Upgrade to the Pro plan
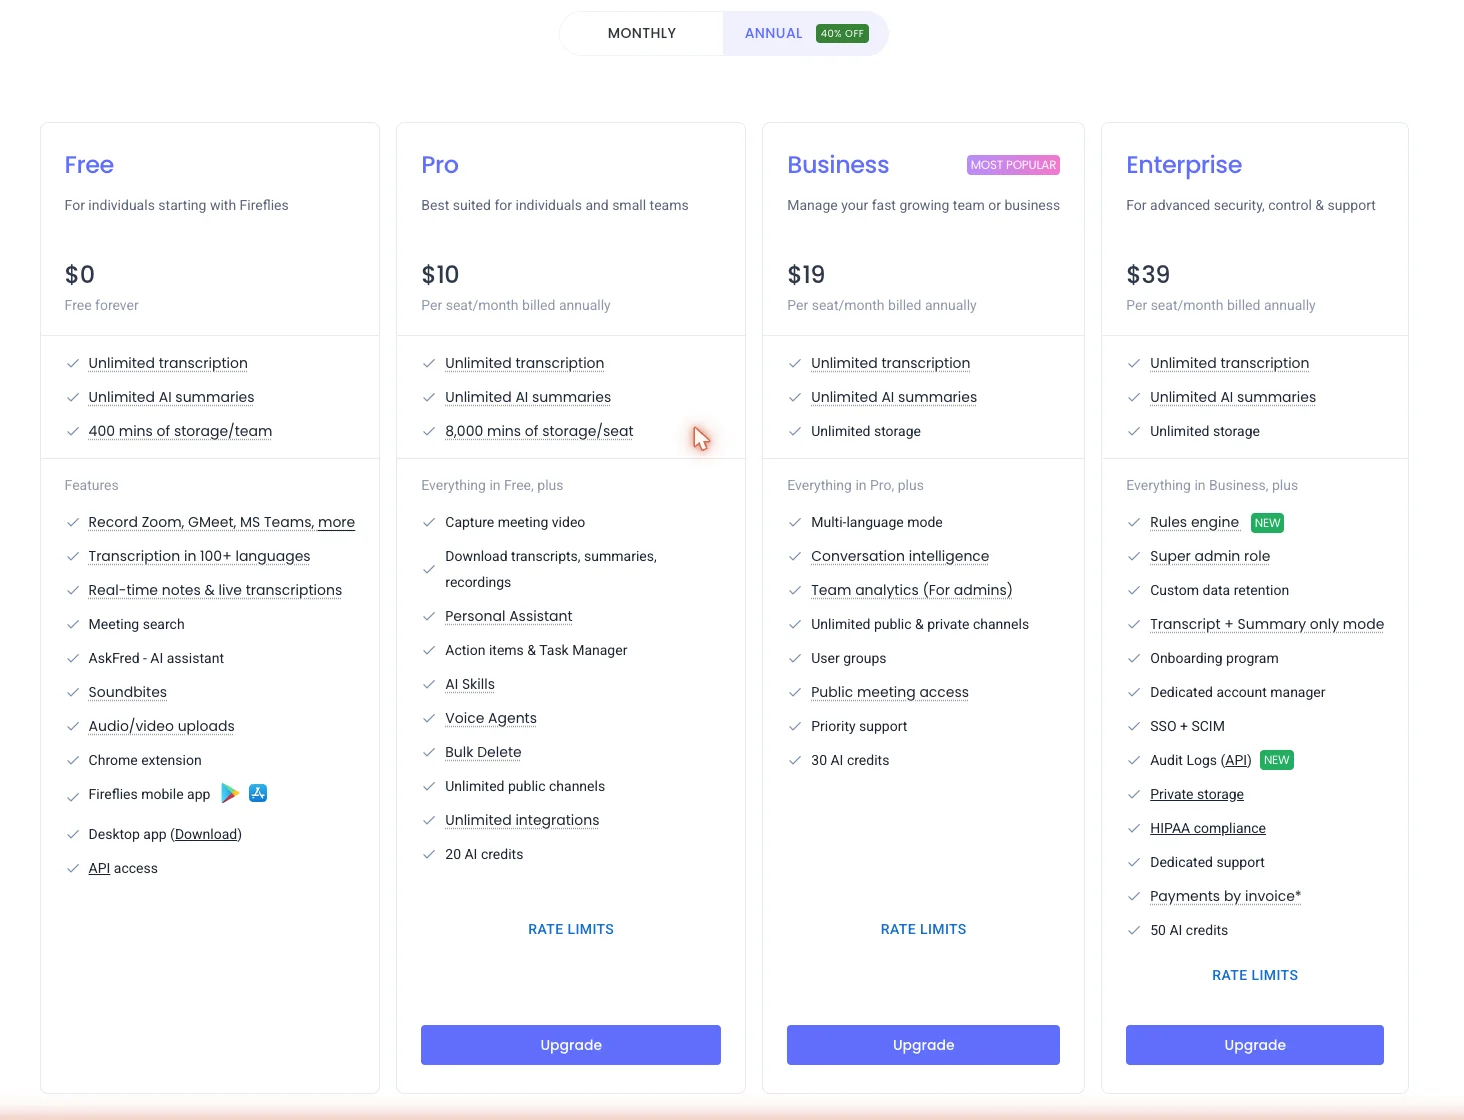The image size is (1464, 1120). click(x=571, y=1045)
